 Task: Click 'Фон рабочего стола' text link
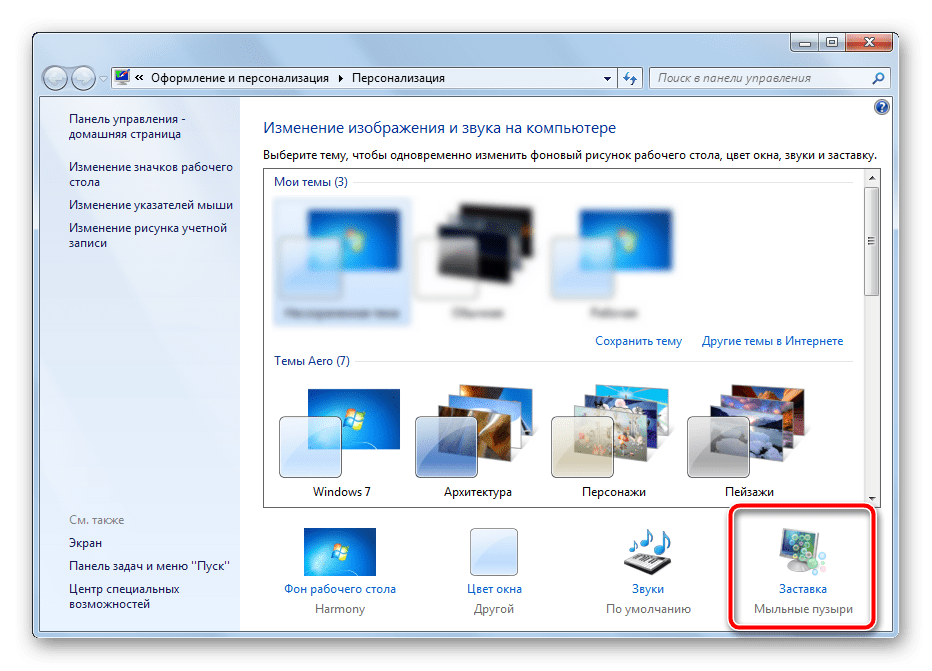point(339,589)
